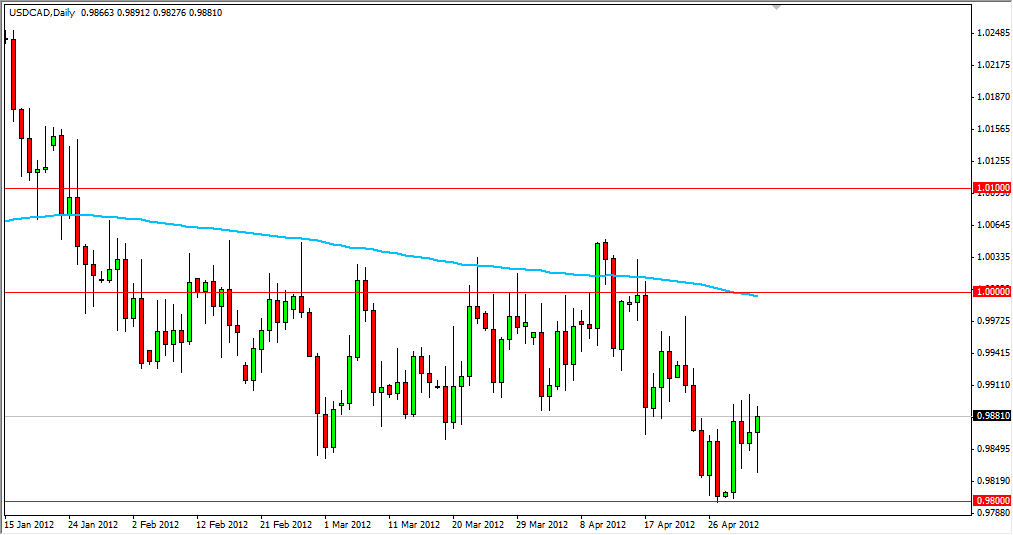This screenshot has width=1013, height=535.
Task: Click the chart shift triangle marker
Action: click(776, 8)
